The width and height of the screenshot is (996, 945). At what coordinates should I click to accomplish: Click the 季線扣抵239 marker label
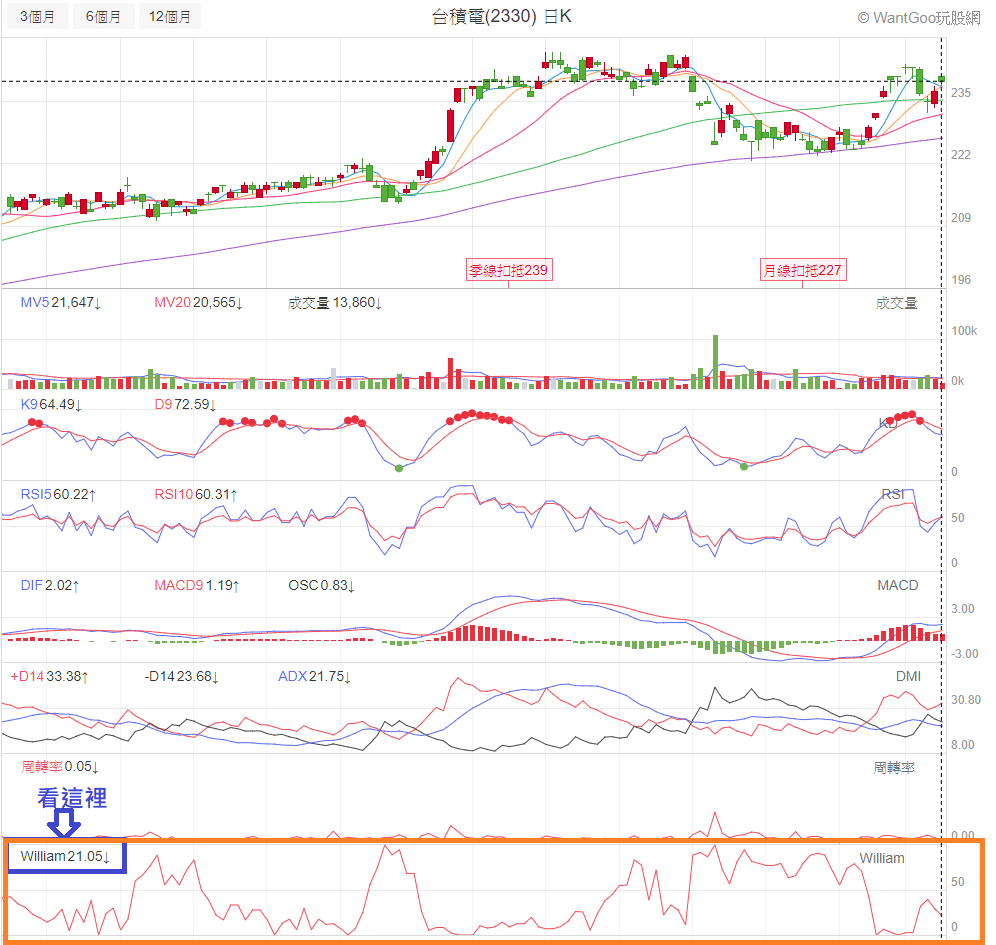509,270
